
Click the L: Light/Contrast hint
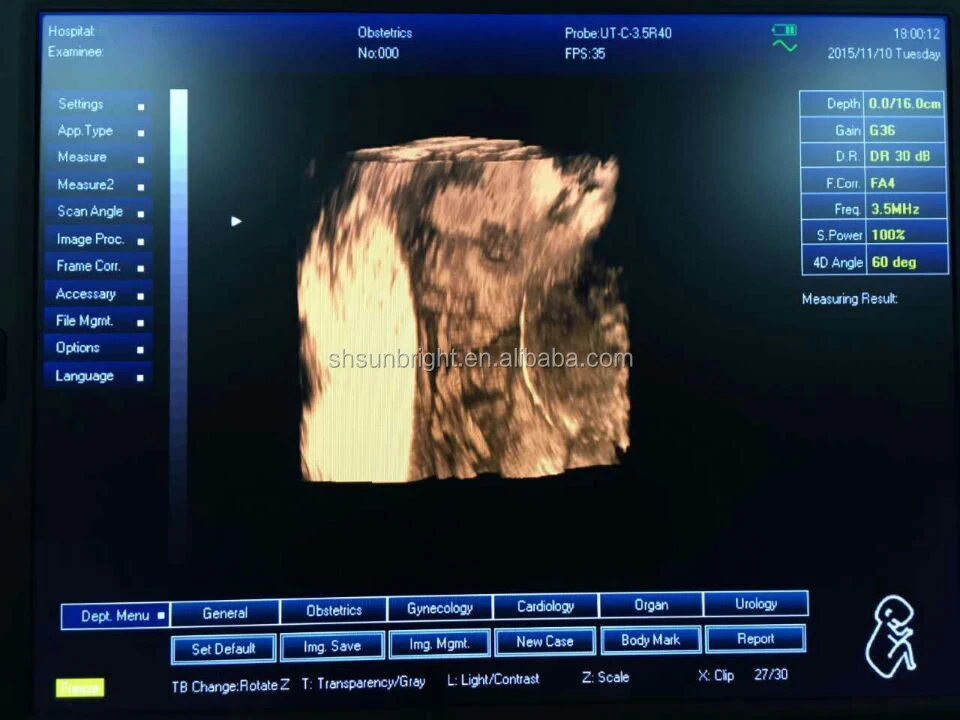tap(493, 680)
